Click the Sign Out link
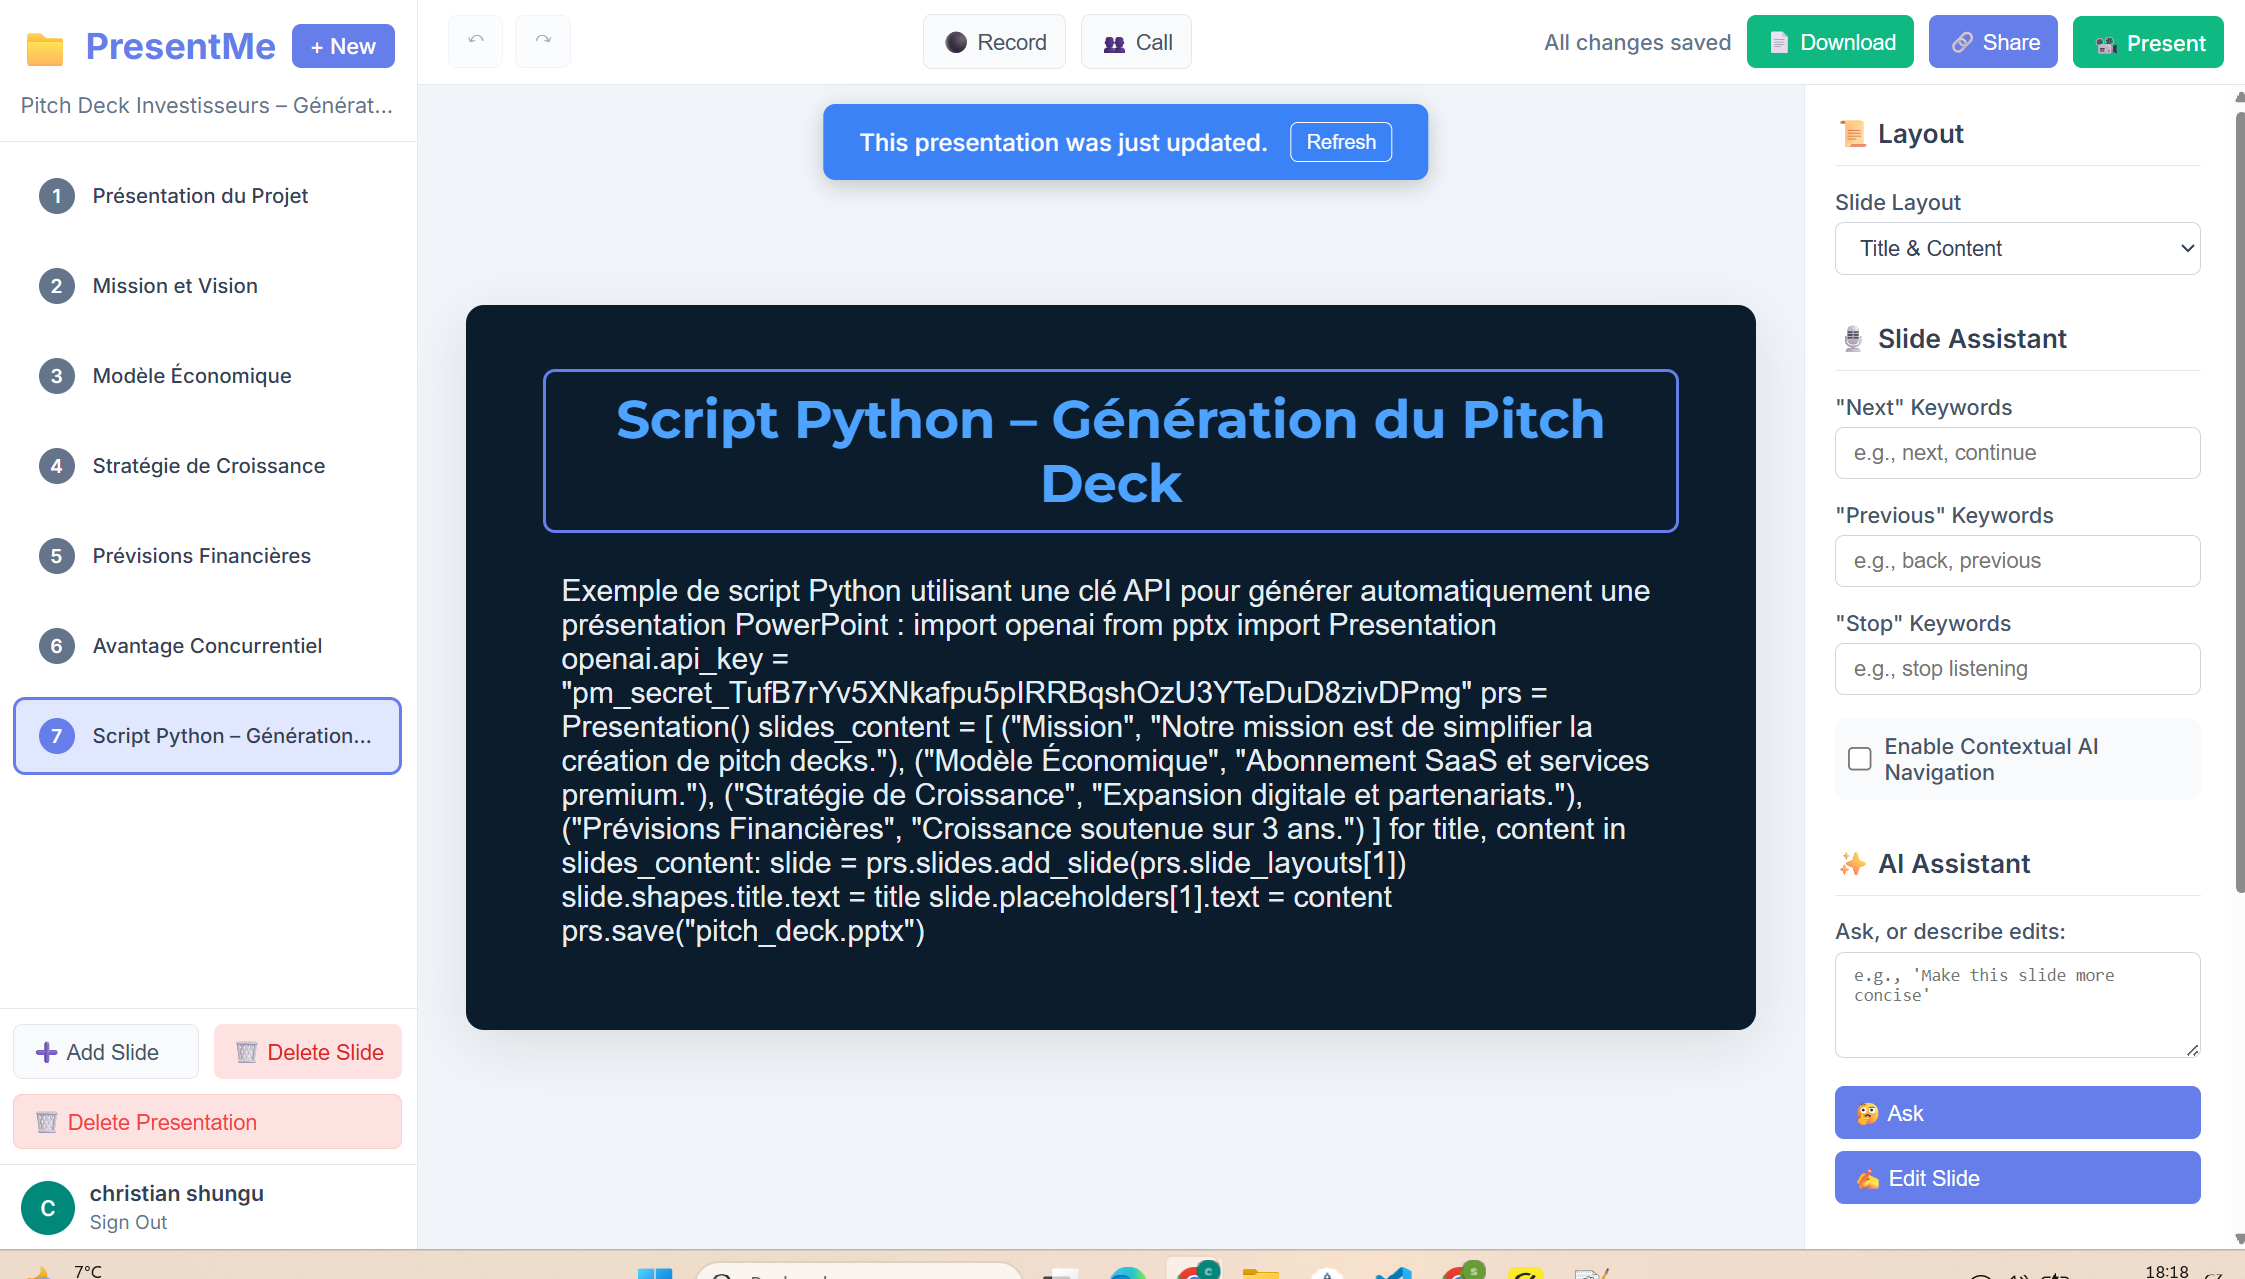 pos(128,1222)
